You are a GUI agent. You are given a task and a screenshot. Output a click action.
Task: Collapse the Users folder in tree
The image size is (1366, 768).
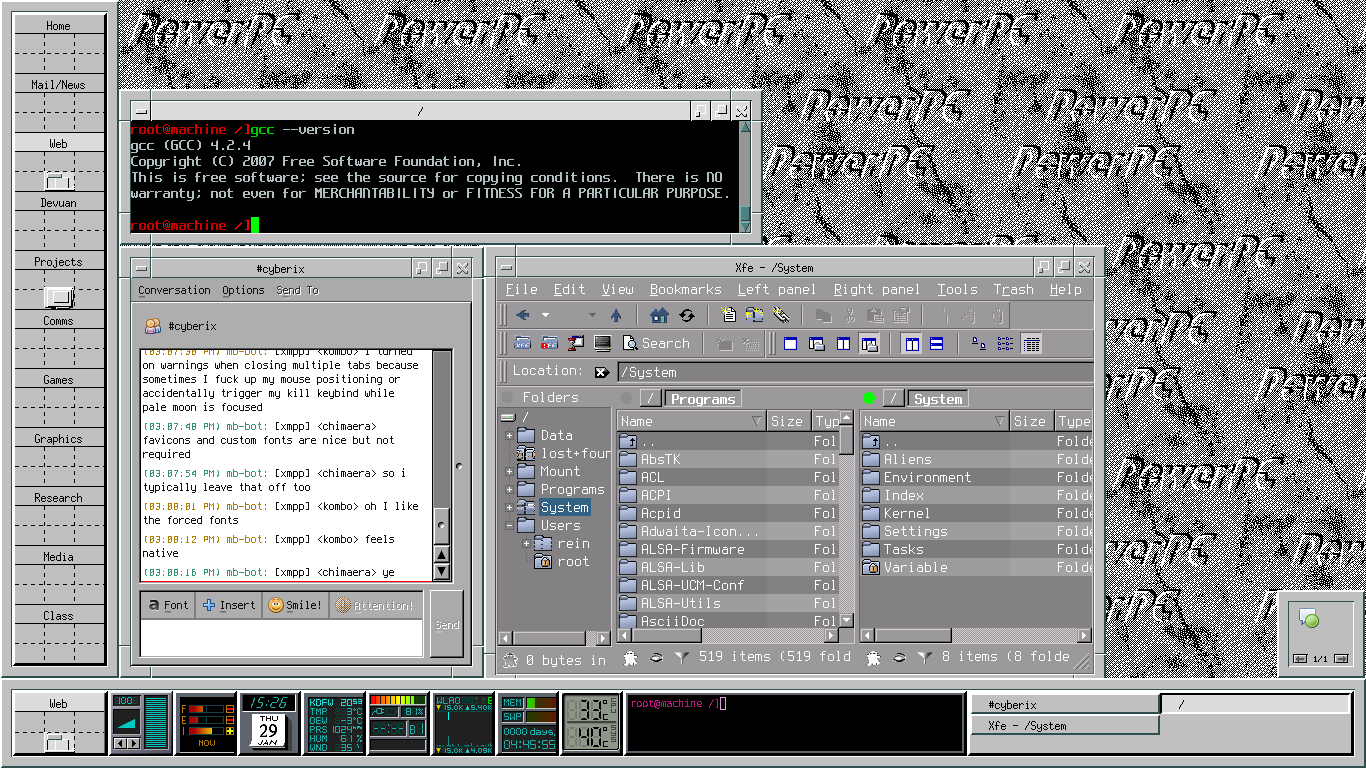pos(509,526)
